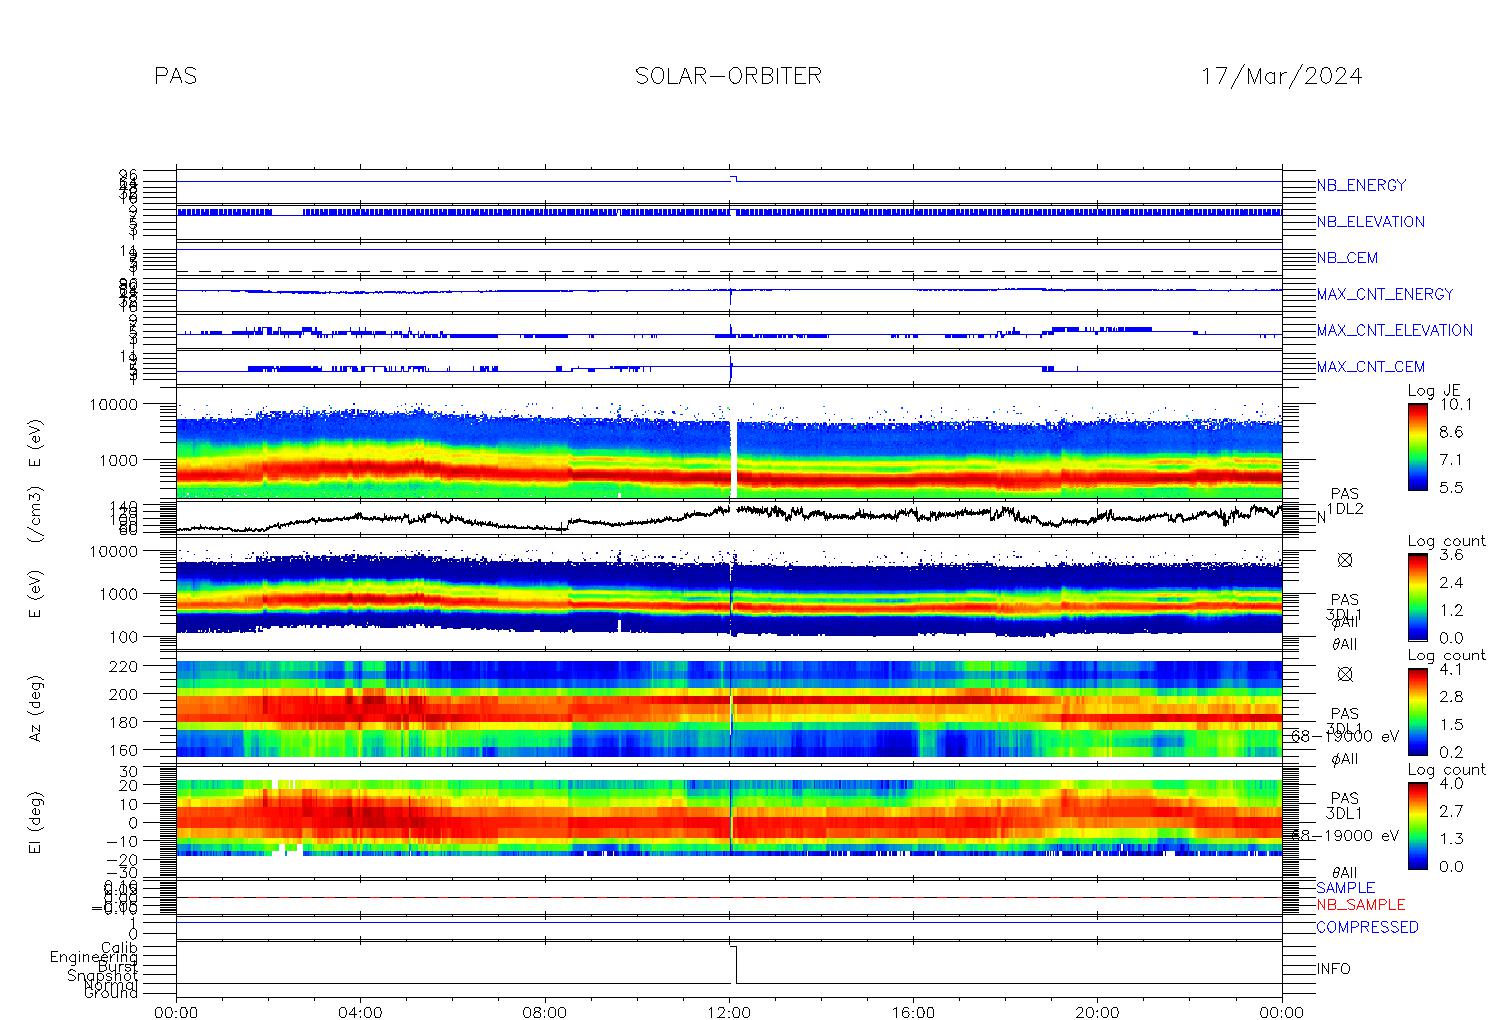Click the PAS 1DL2 label
This screenshot has height=1020, width=1512.
[1345, 502]
